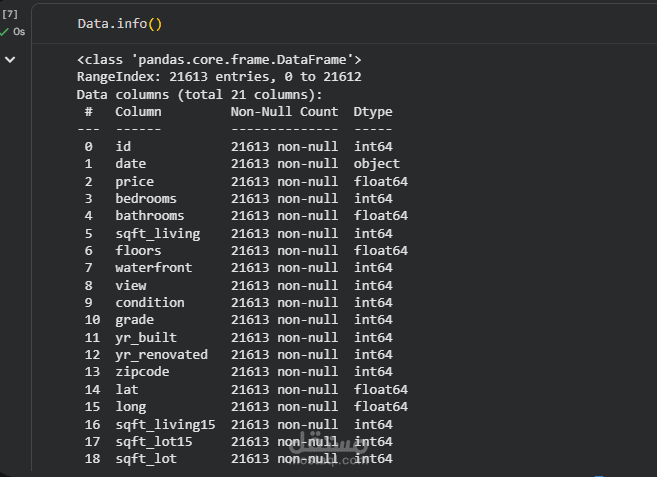Click the 'price' column name

(135, 181)
